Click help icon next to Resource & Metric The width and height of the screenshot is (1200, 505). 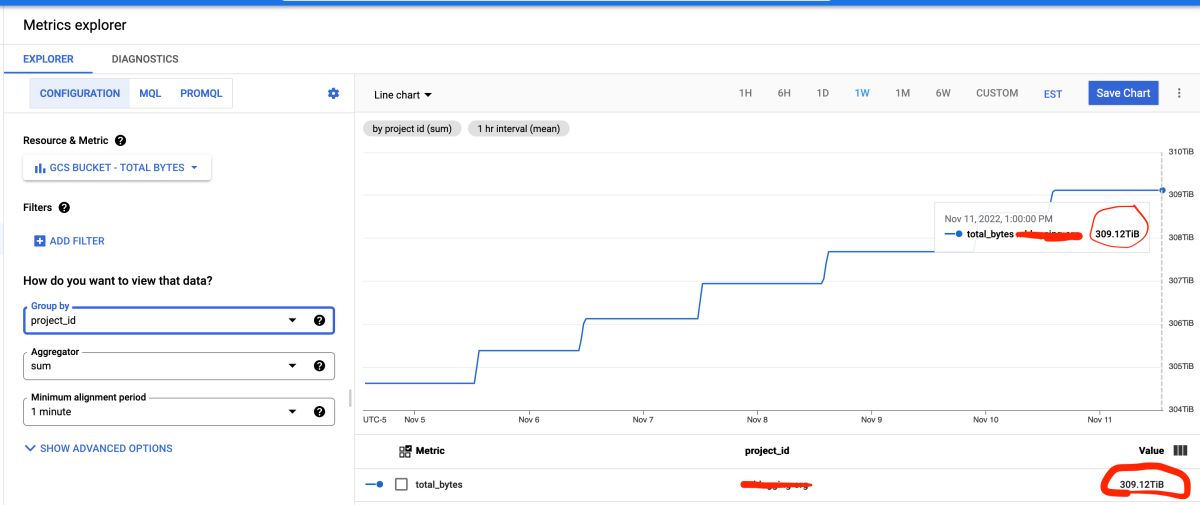tap(120, 141)
